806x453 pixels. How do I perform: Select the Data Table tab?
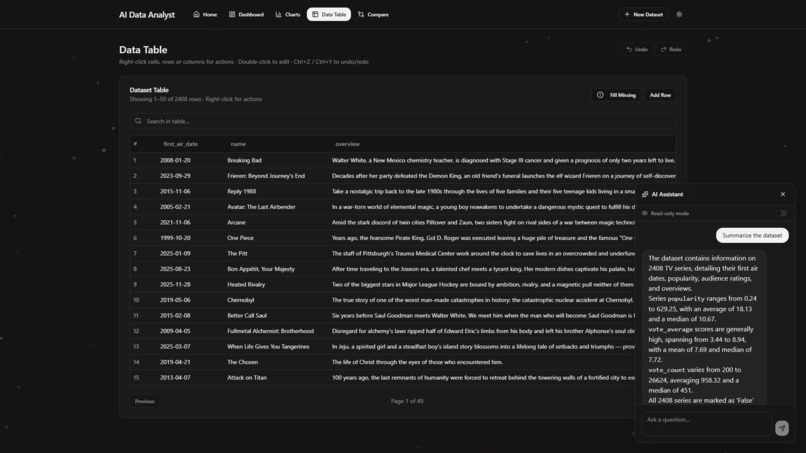click(329, 14)
